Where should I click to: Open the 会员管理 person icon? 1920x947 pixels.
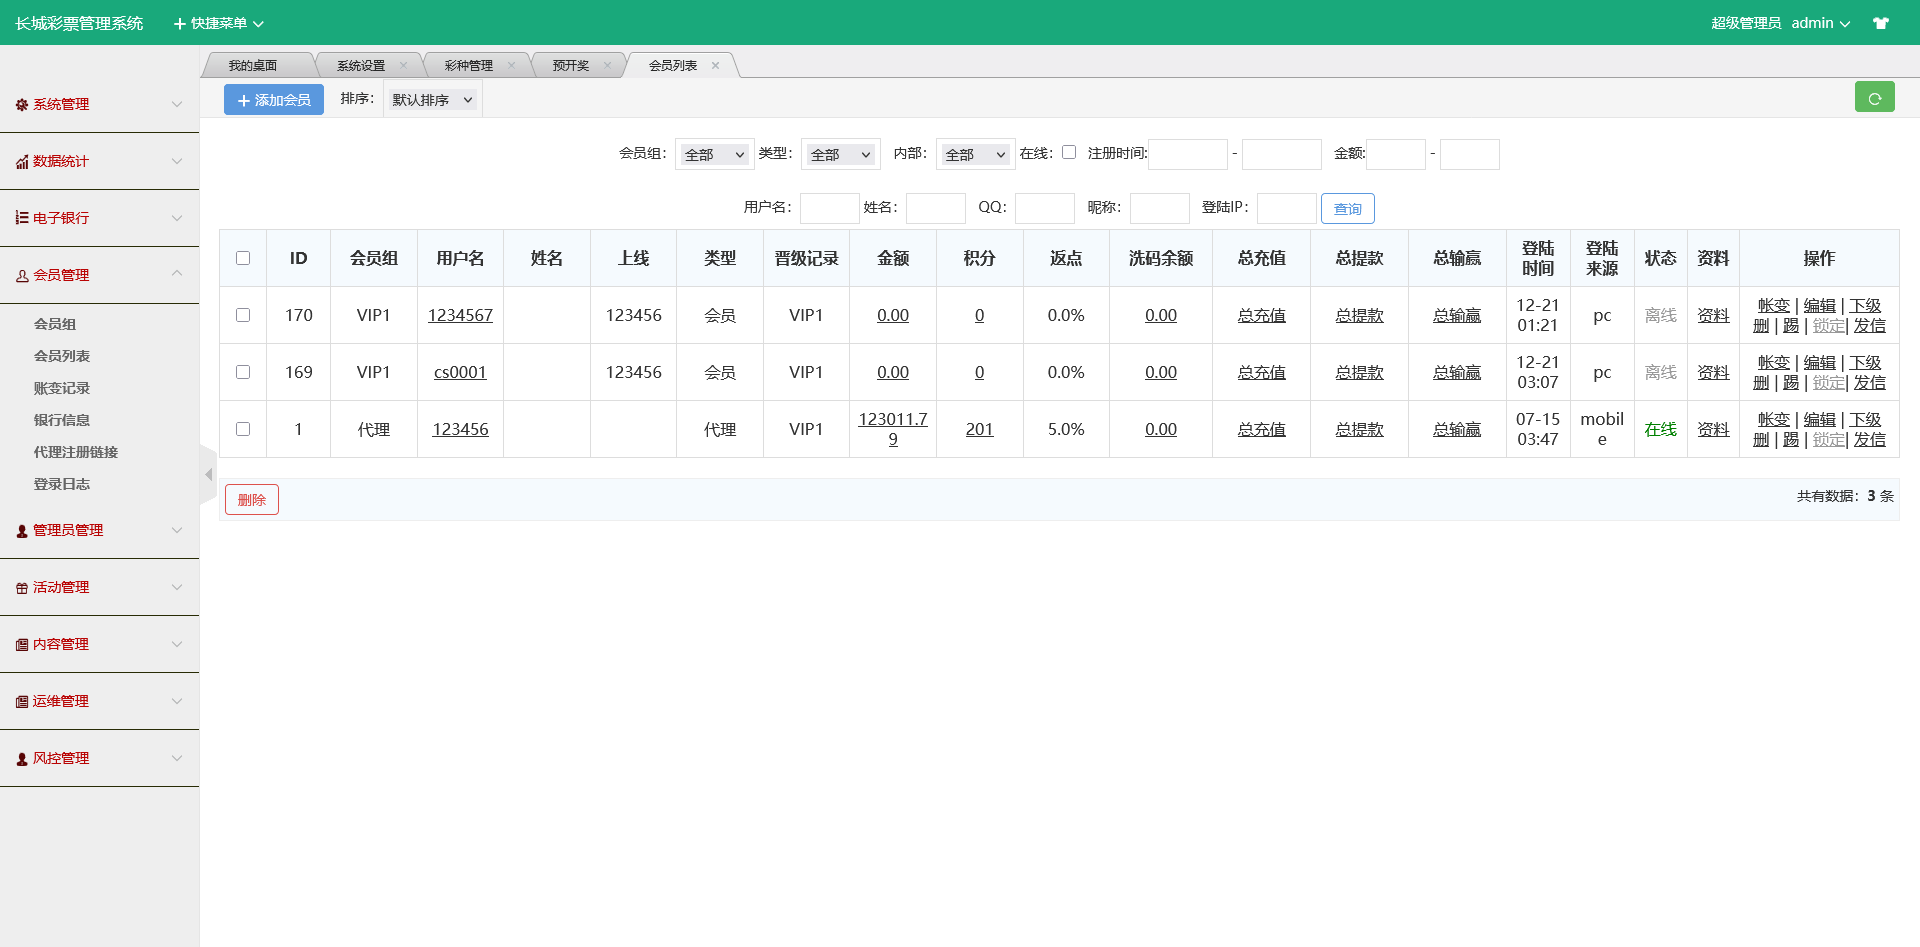click(x=20, y=275)
